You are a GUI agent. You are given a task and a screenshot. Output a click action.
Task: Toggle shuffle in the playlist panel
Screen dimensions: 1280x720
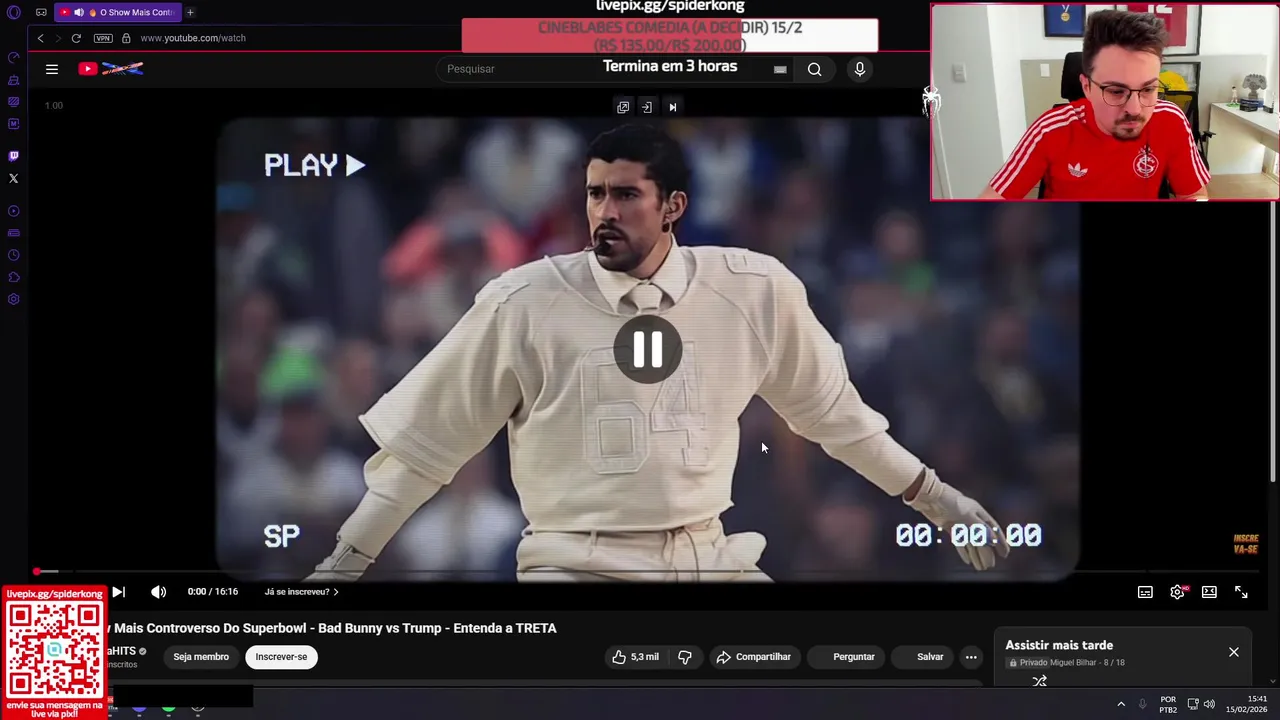[1040, 681]
